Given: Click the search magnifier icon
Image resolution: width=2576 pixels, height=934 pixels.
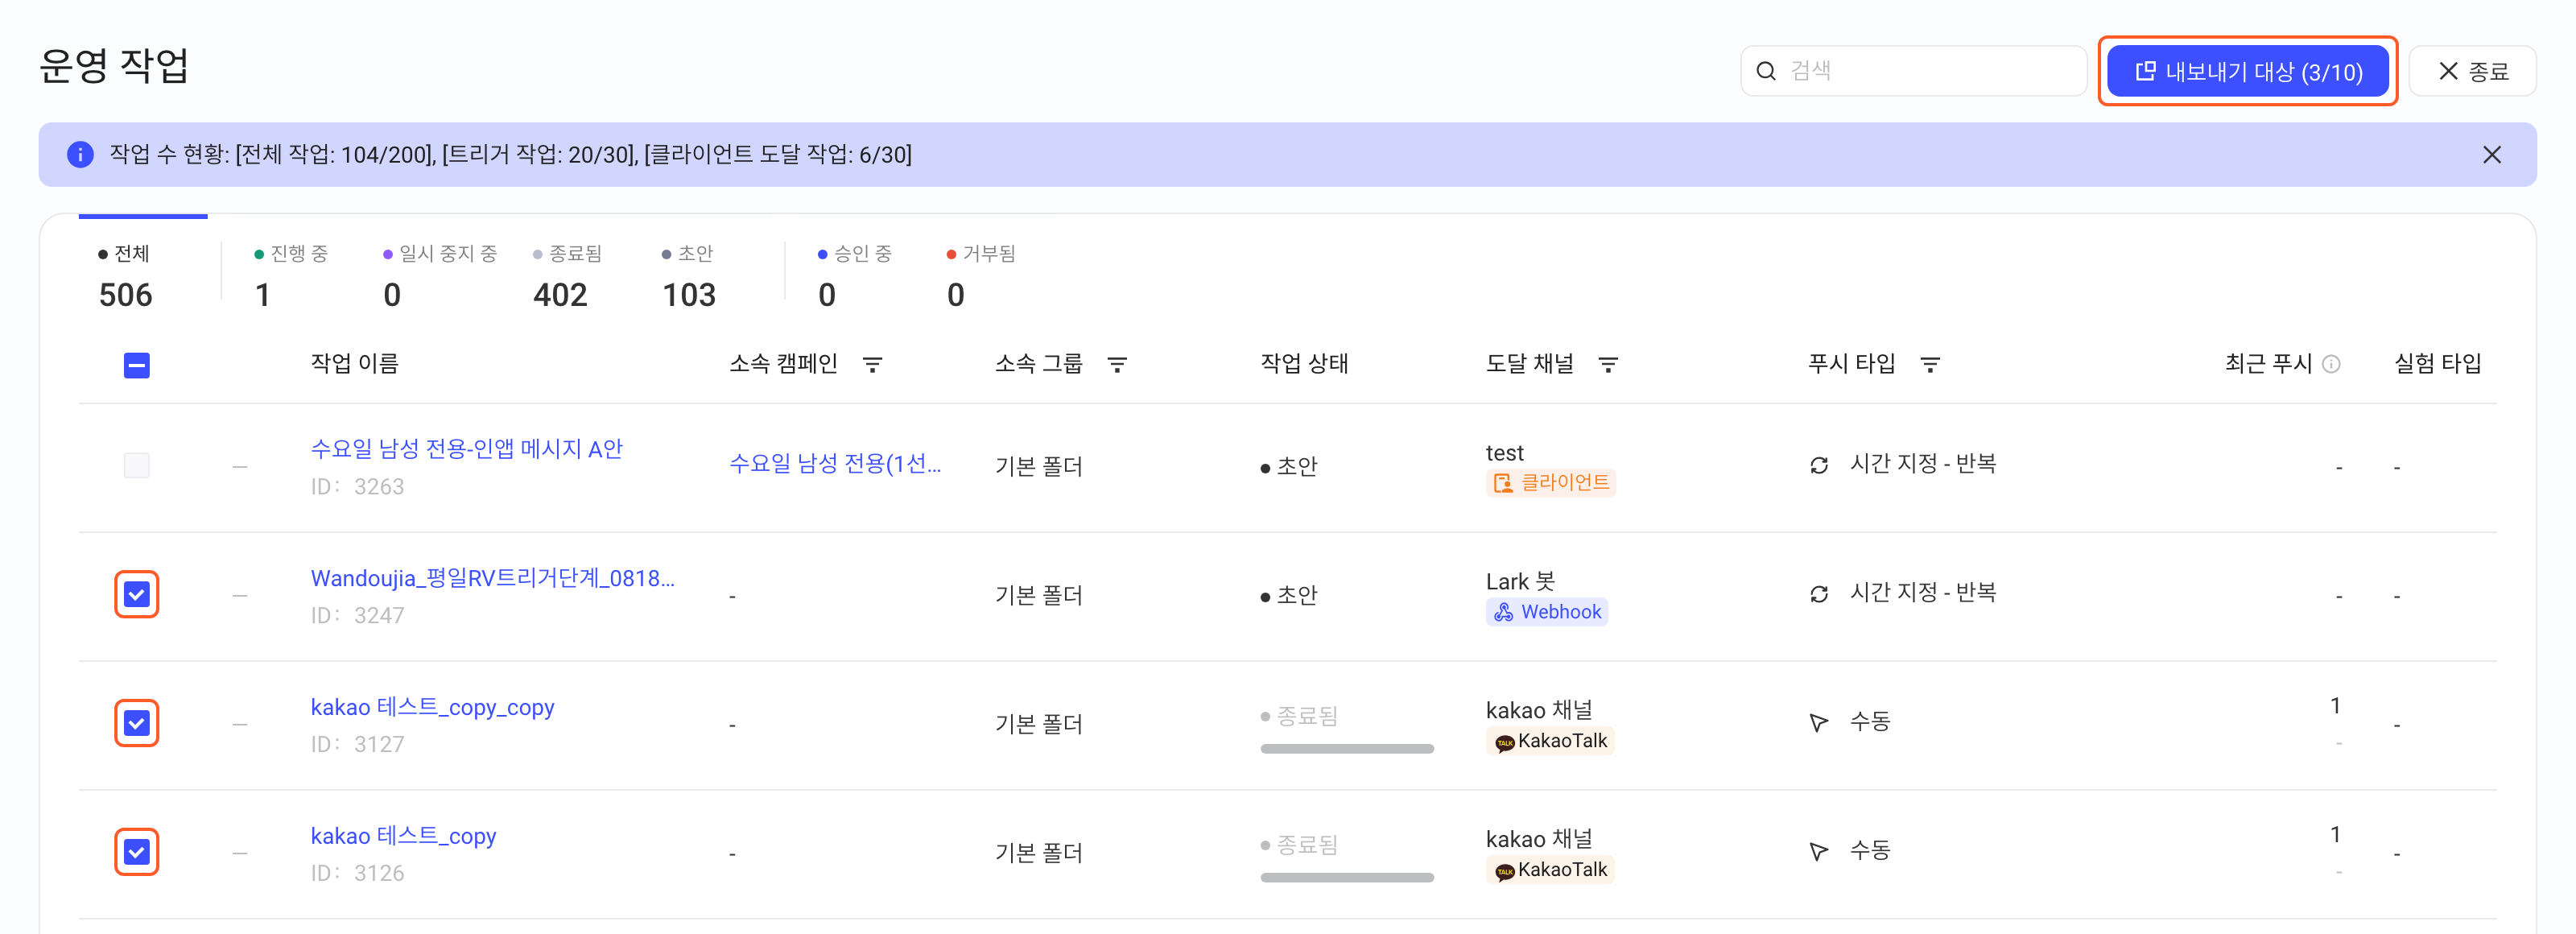Looking at the screenshot, I should tap(1766, 71).
